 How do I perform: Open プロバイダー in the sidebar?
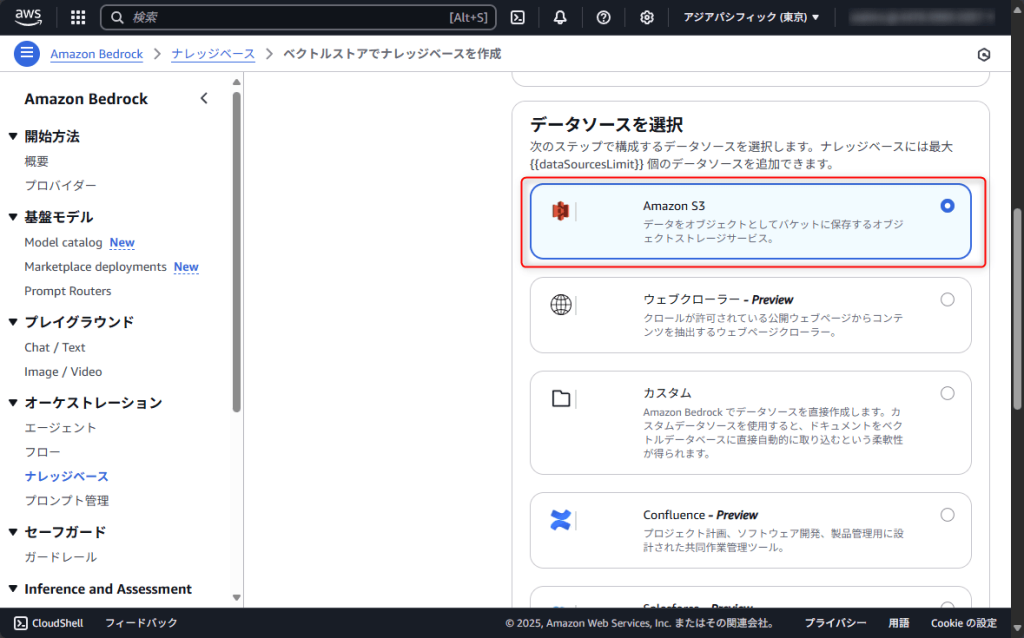point(60,185)
